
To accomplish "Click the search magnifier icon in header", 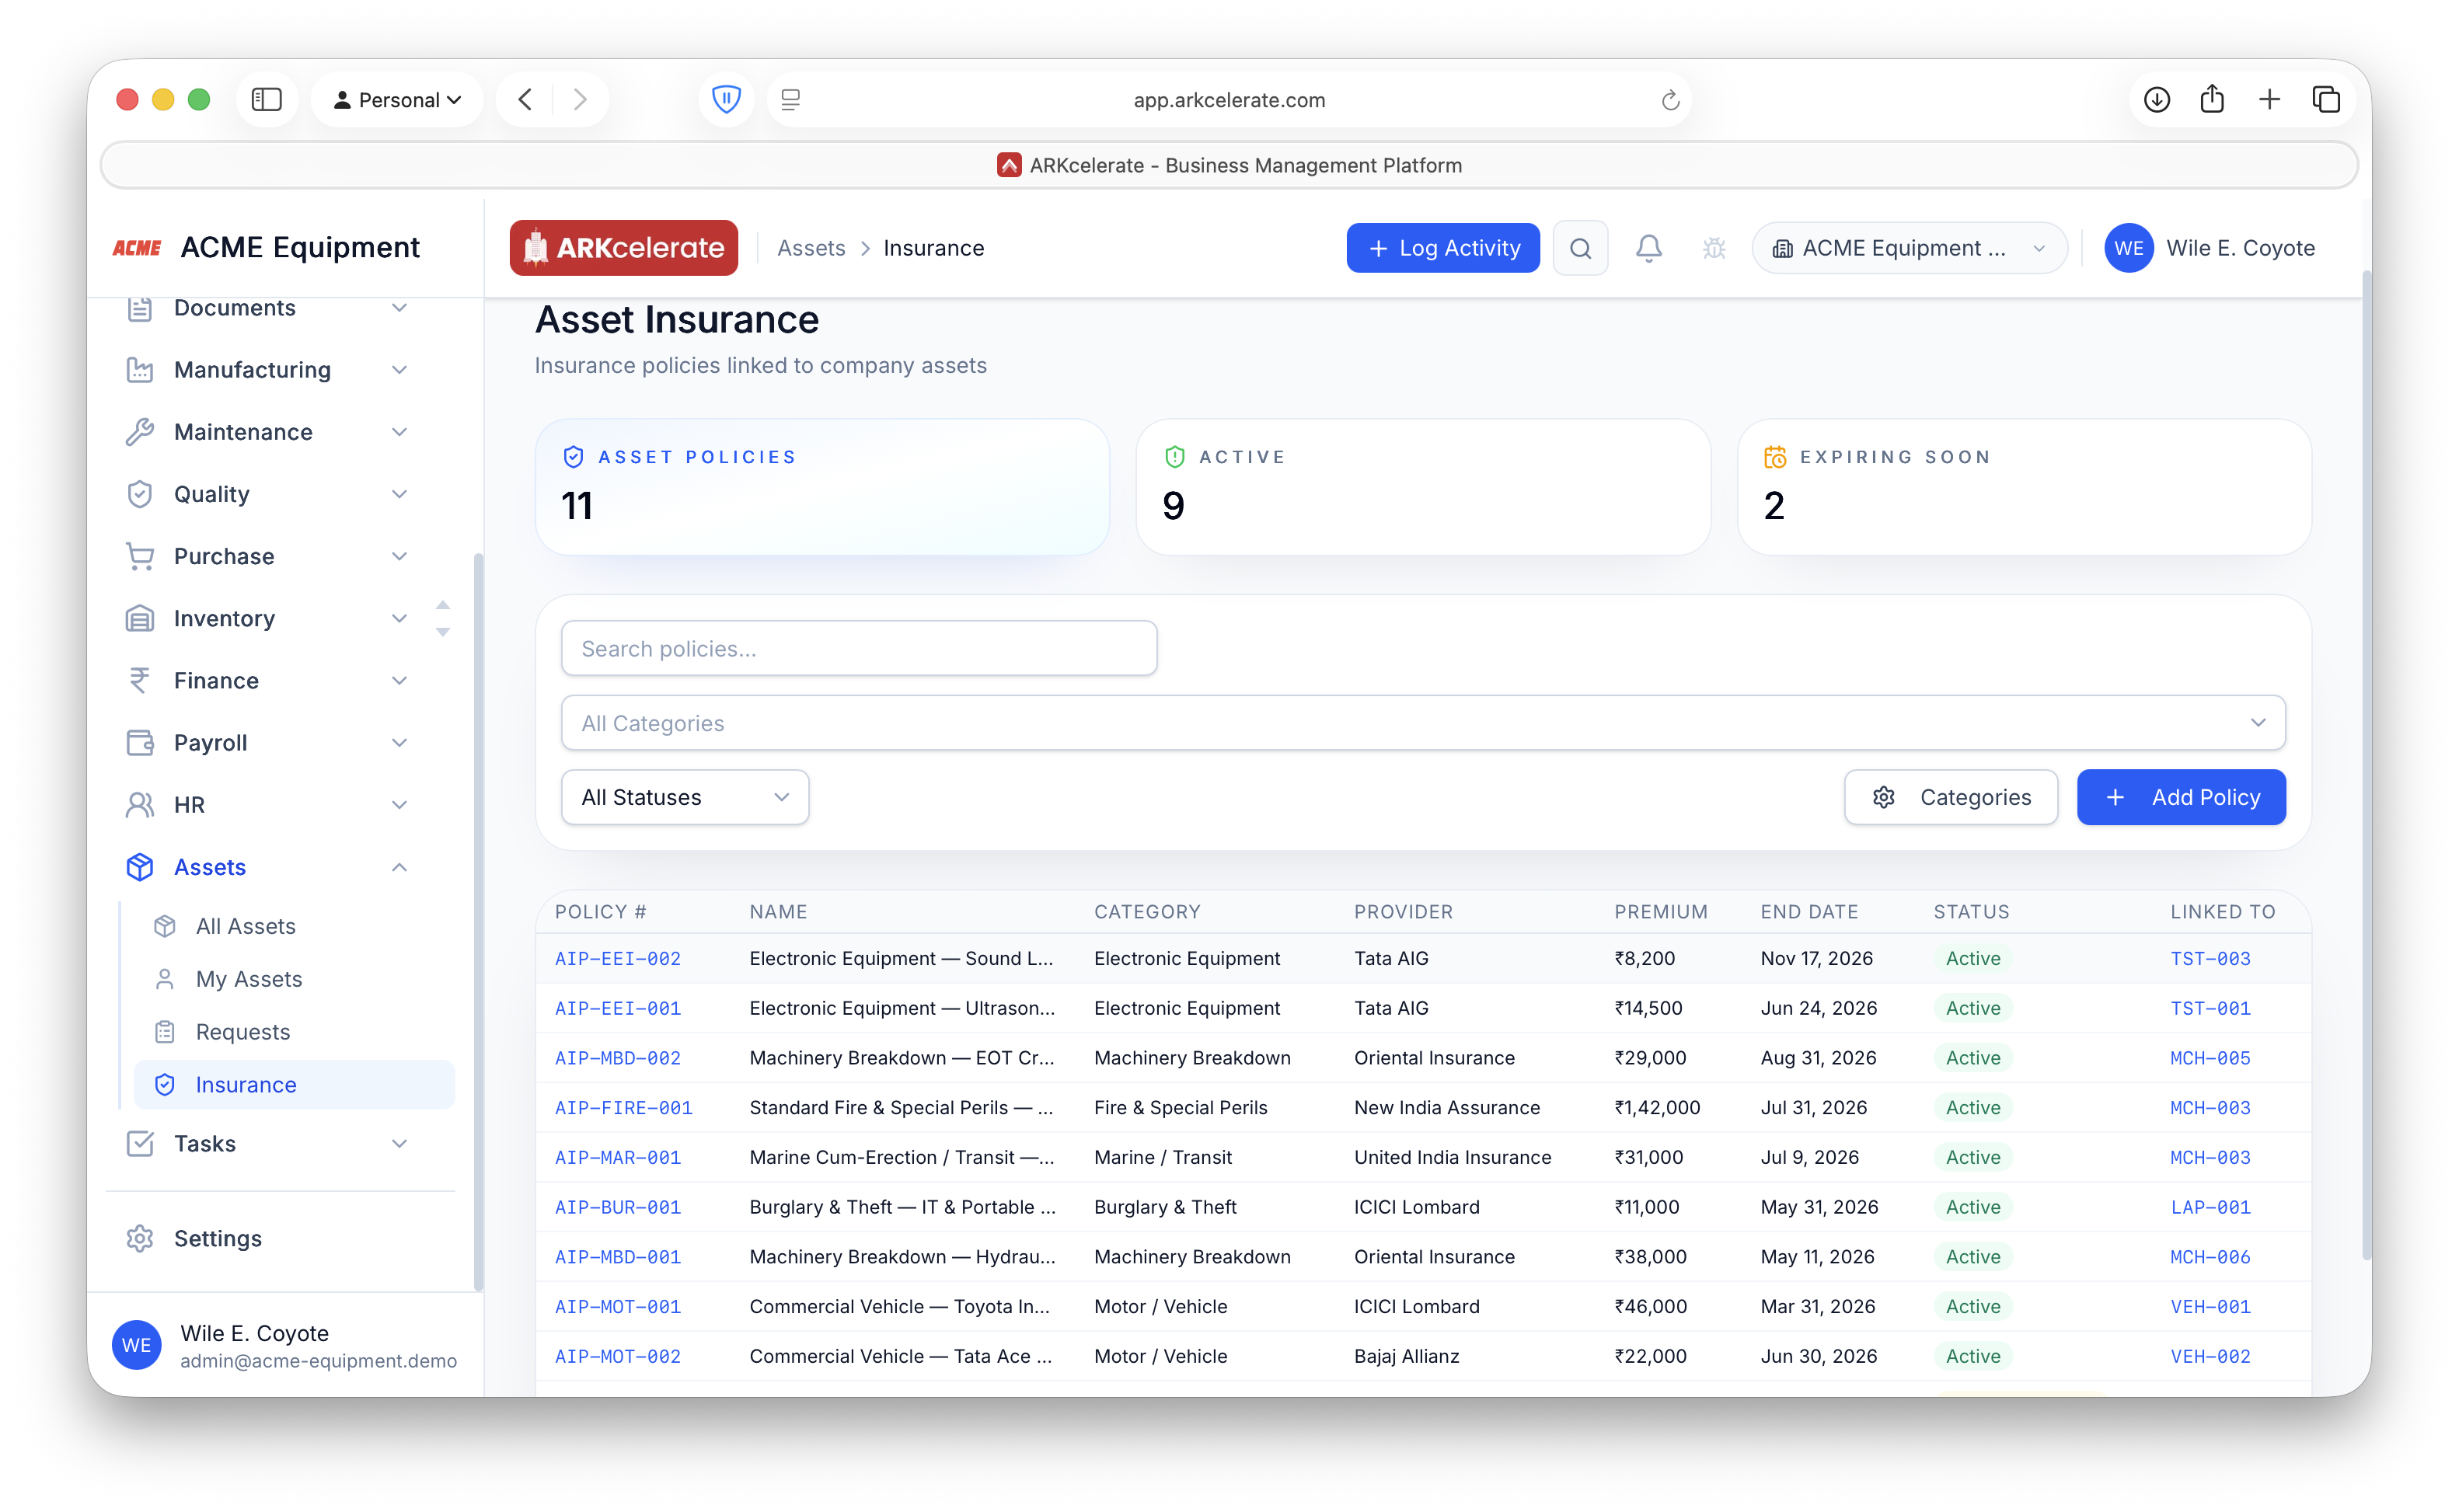I will point(1580,248).
